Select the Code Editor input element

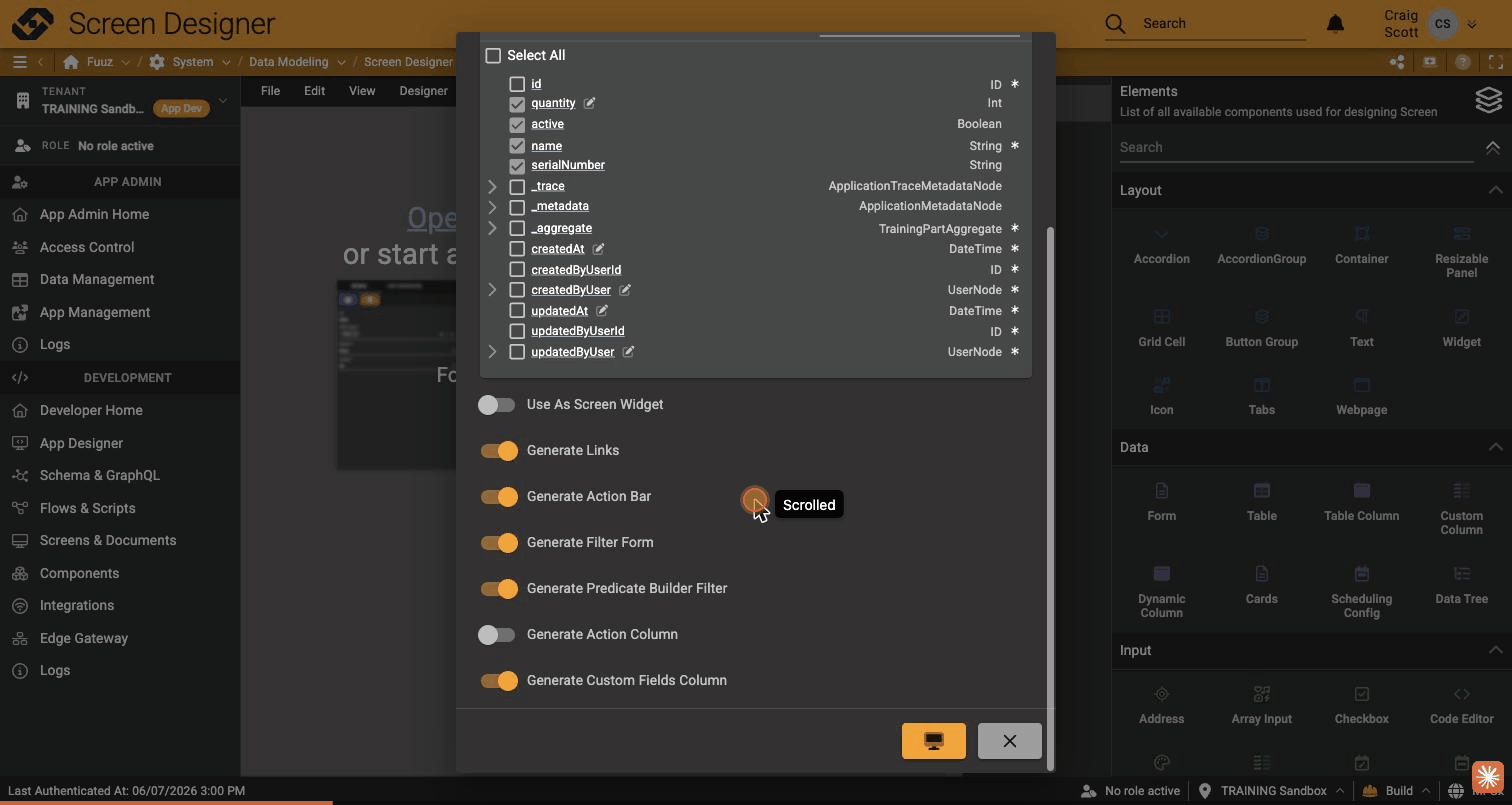pos(1461,705)
